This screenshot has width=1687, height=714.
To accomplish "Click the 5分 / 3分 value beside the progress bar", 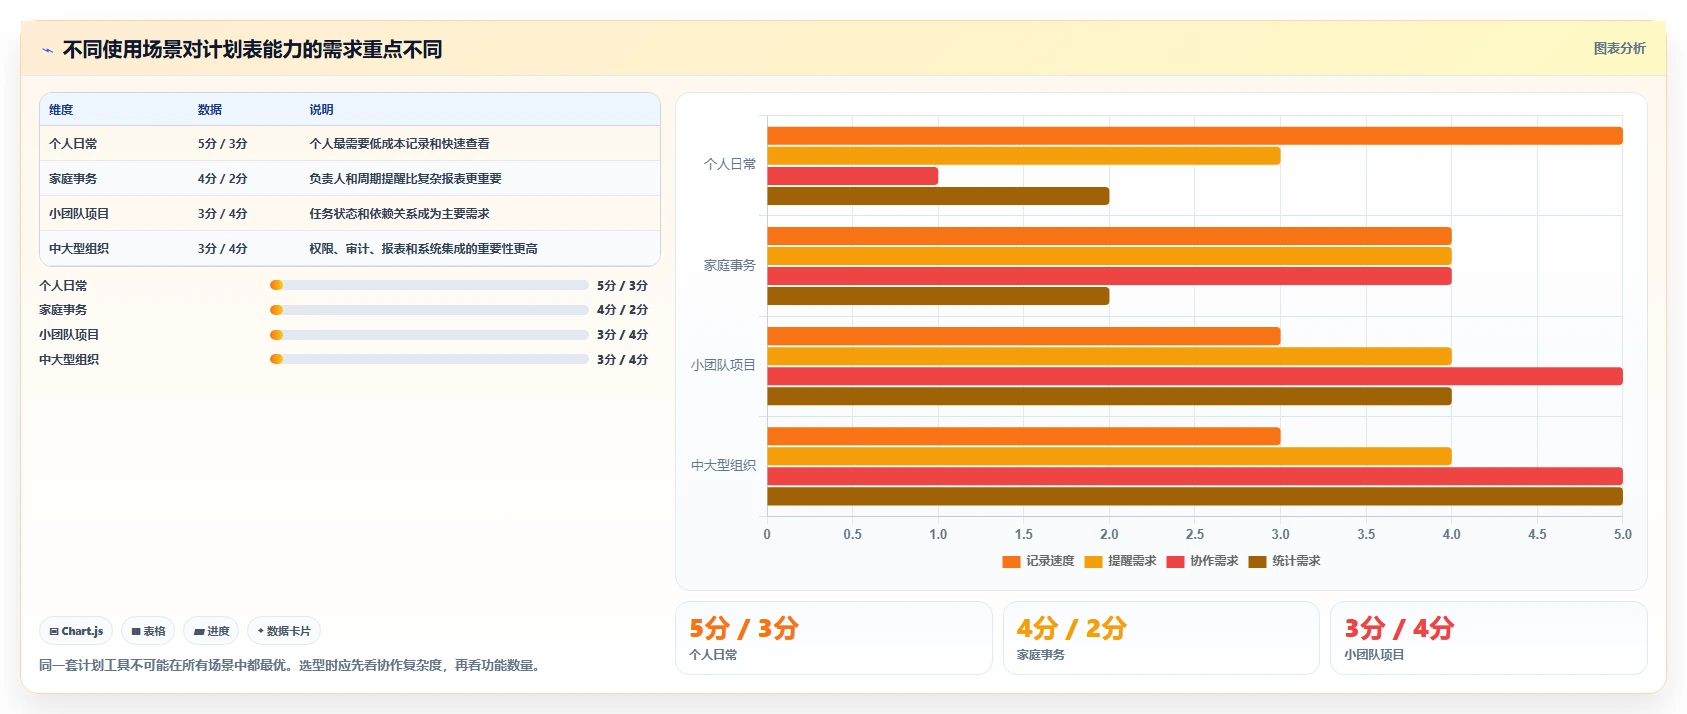I will coord(622,285).
